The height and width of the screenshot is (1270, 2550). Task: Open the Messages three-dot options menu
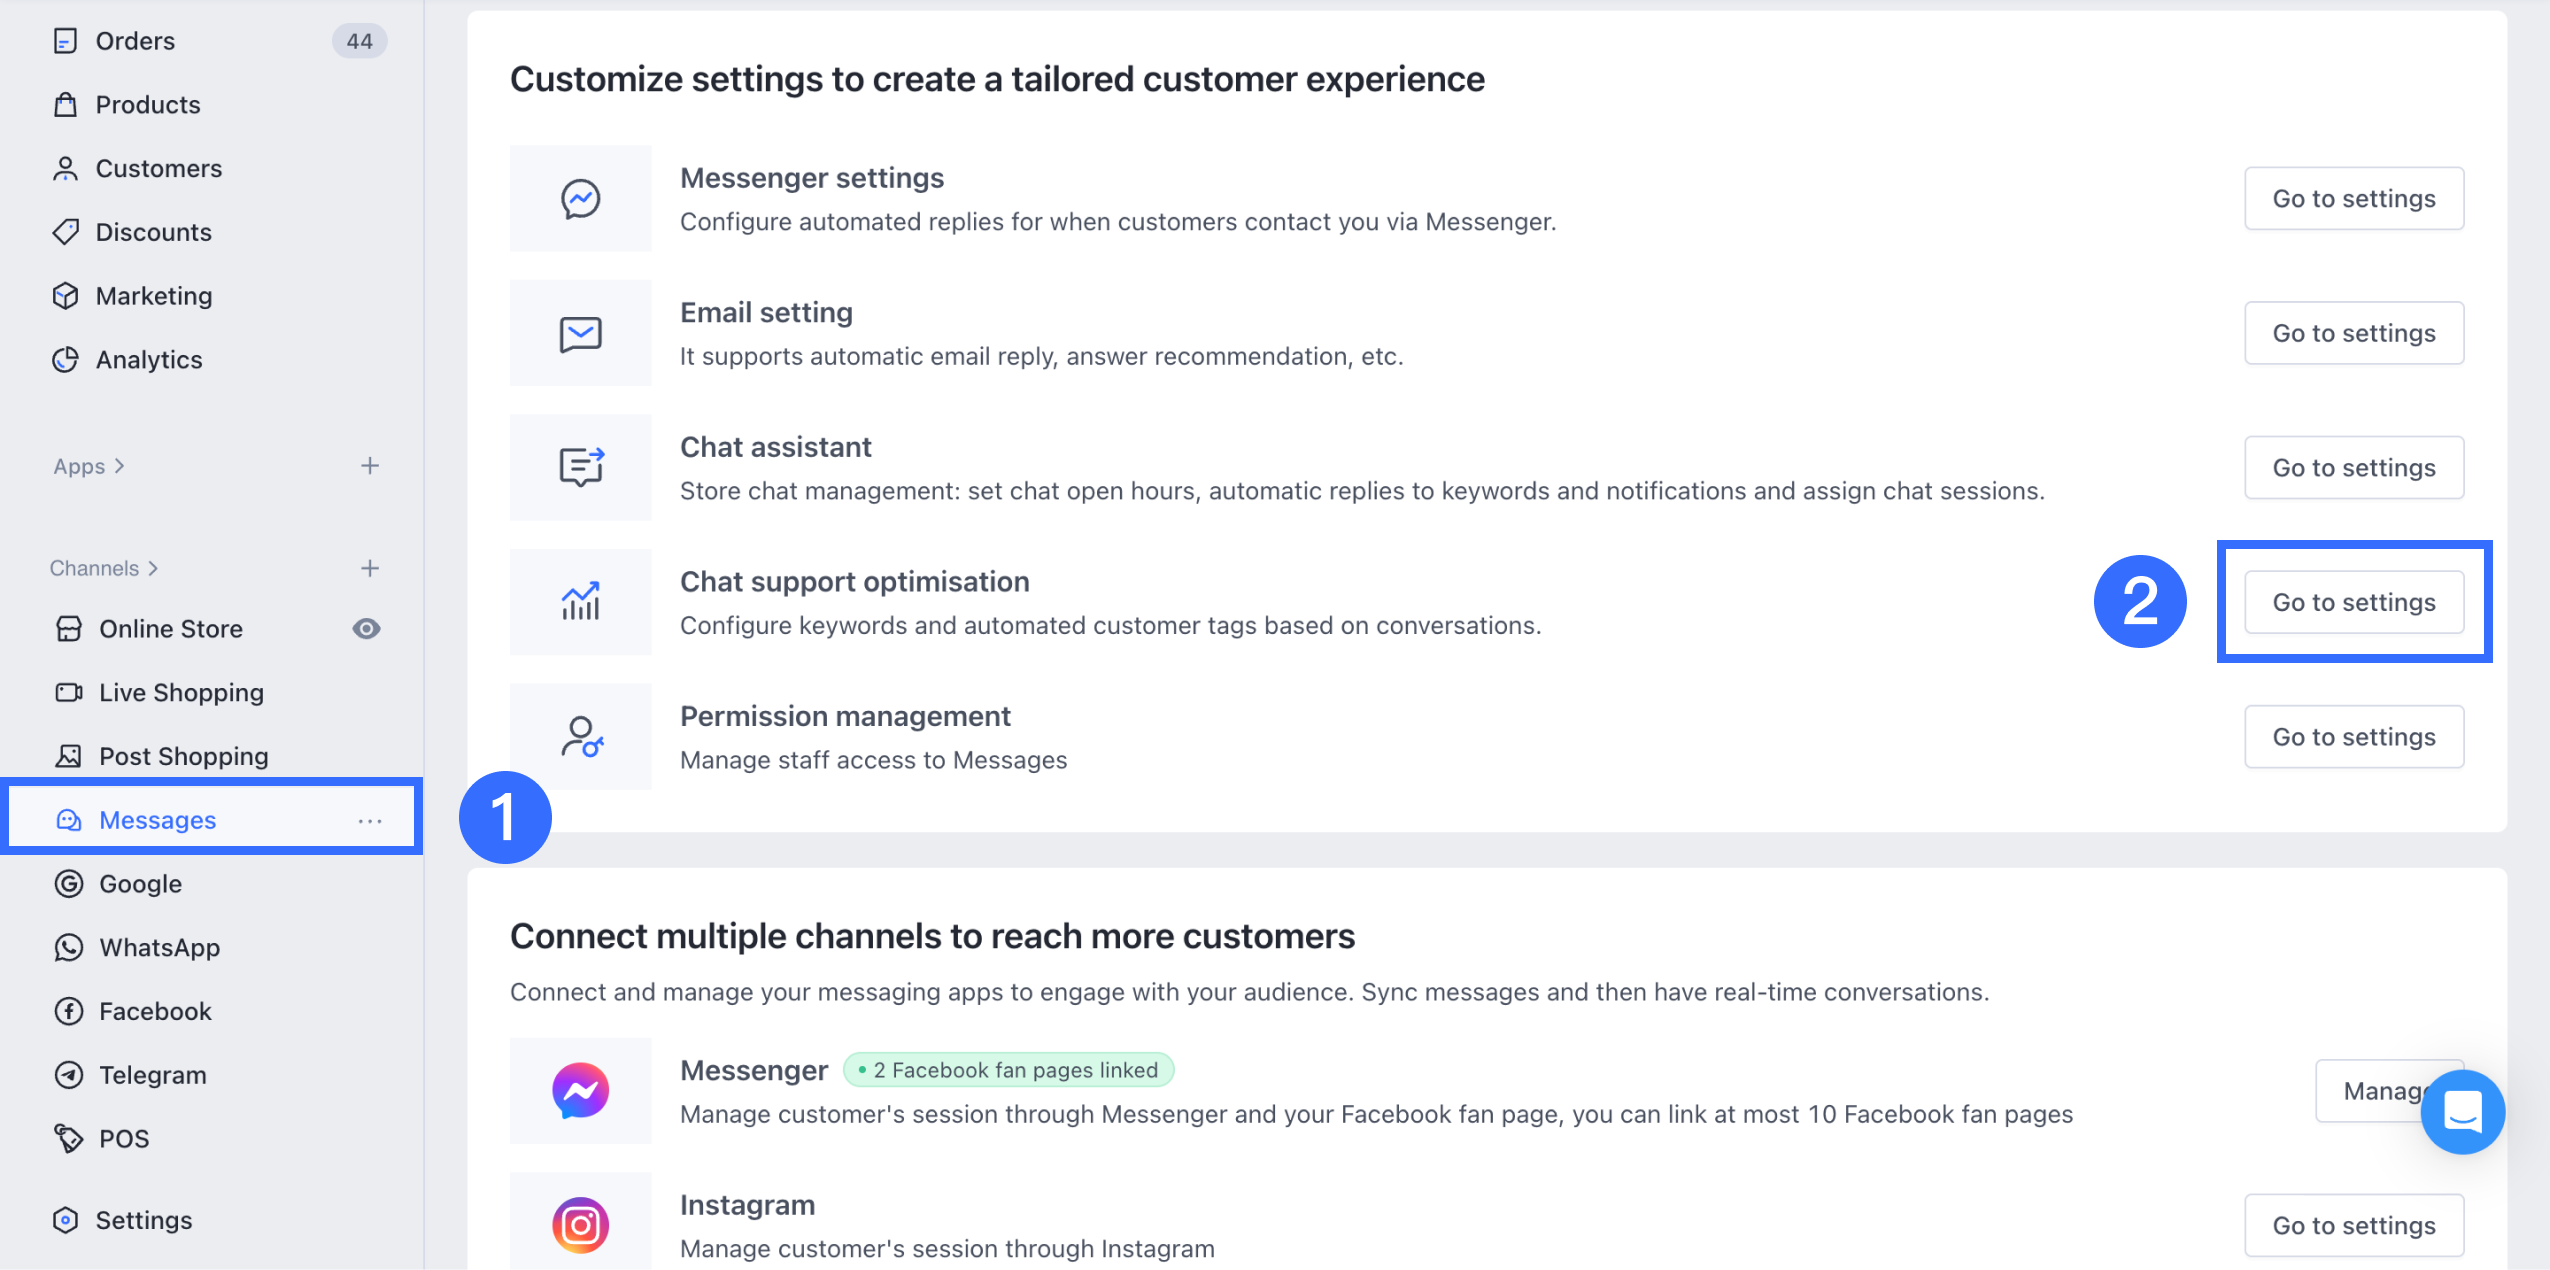pos(370,821)
